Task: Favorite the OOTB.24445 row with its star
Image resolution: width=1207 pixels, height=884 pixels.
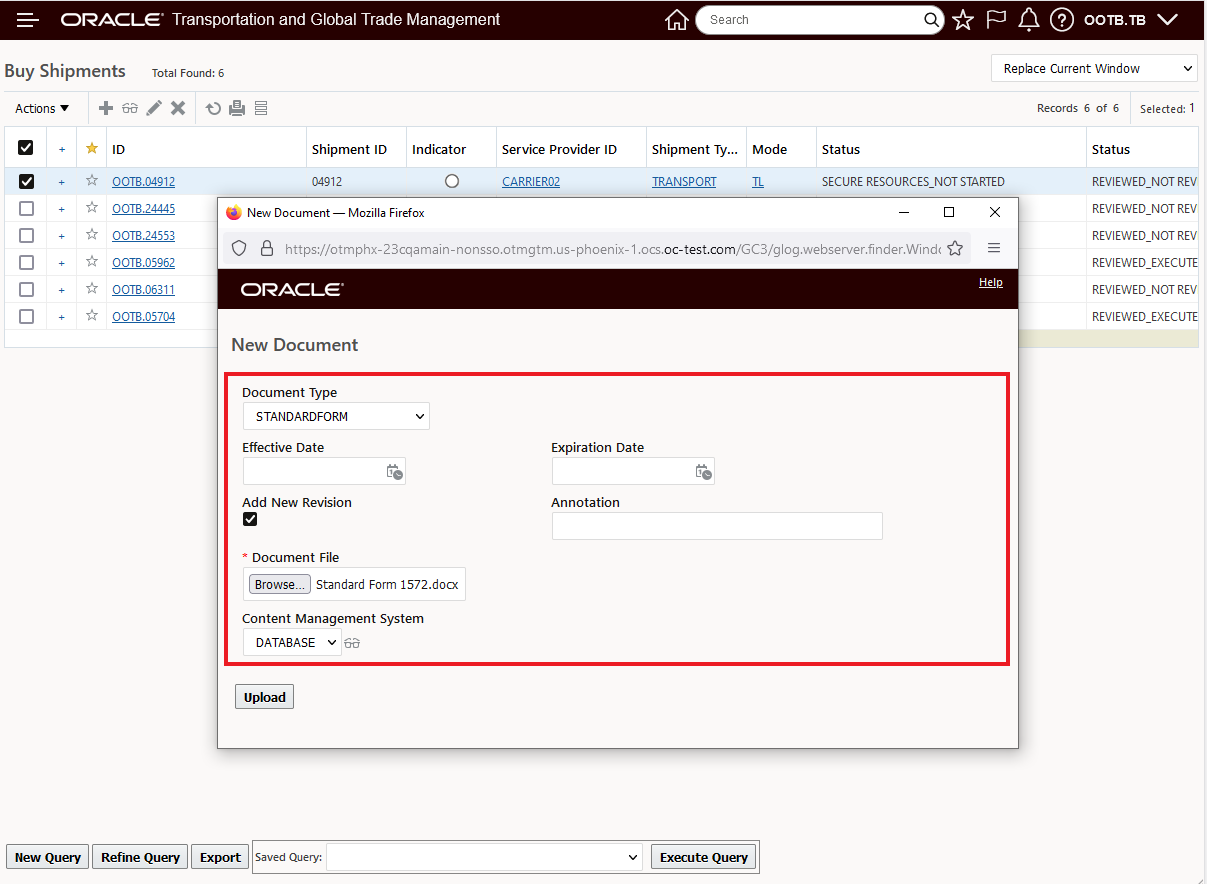Action: (92, 208)
